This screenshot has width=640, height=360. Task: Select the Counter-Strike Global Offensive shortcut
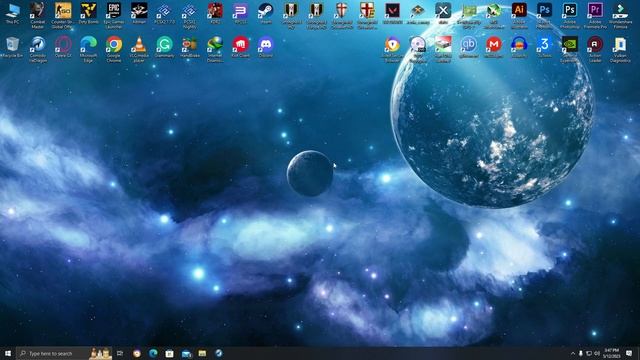63,16
